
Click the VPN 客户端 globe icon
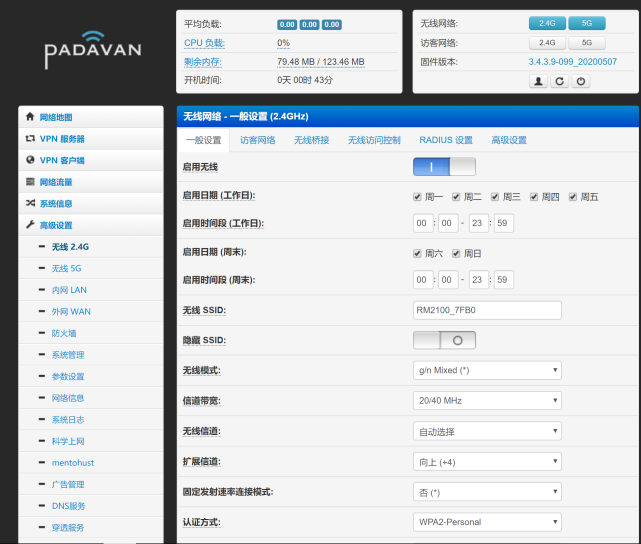(x=30, y=160)
